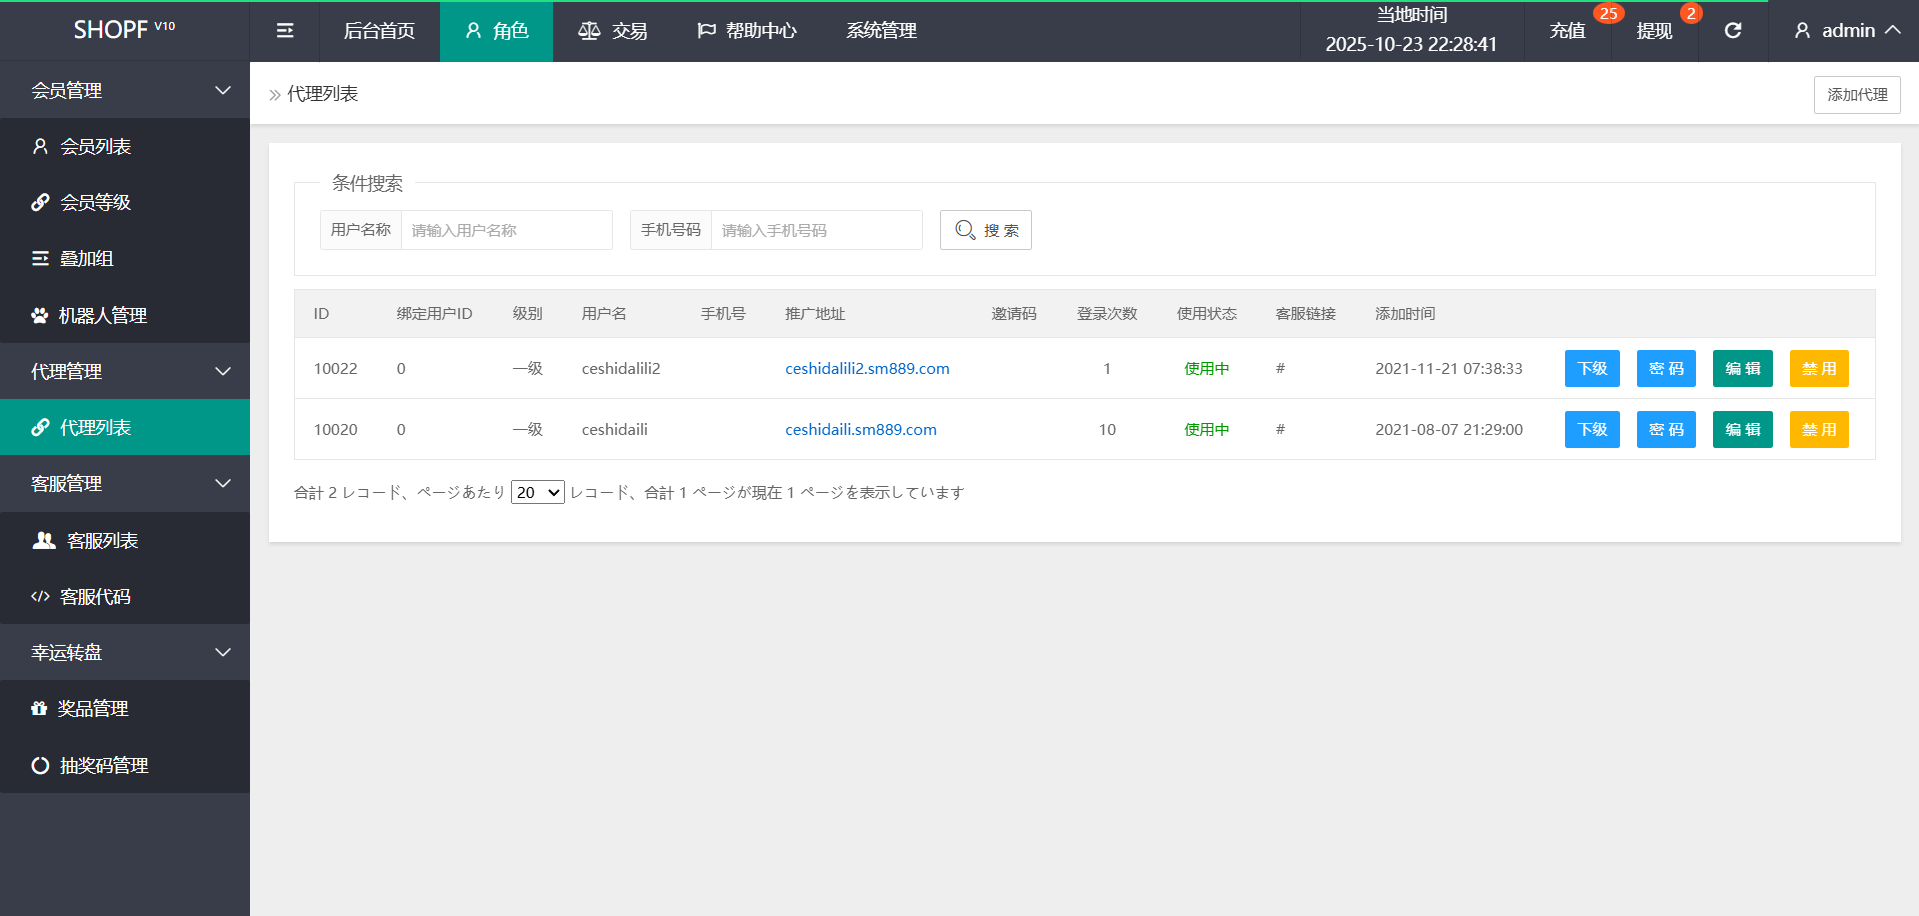Open the 系统管理 top menu
This screenshot has height=916, width=1919.
(881, 31)
